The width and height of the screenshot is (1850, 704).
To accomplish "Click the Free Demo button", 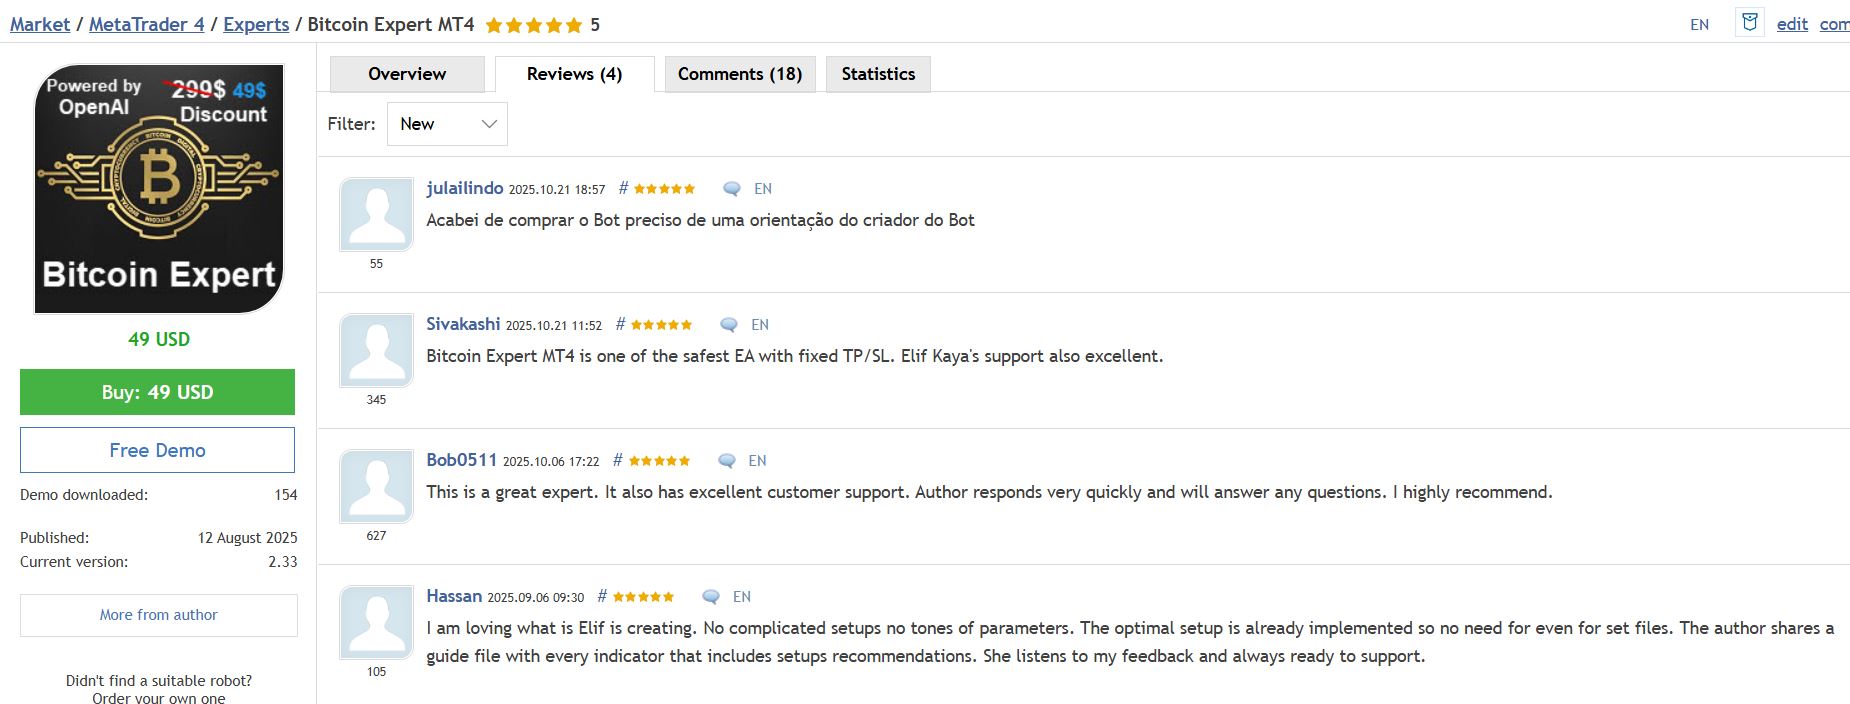I will point(157,450).
